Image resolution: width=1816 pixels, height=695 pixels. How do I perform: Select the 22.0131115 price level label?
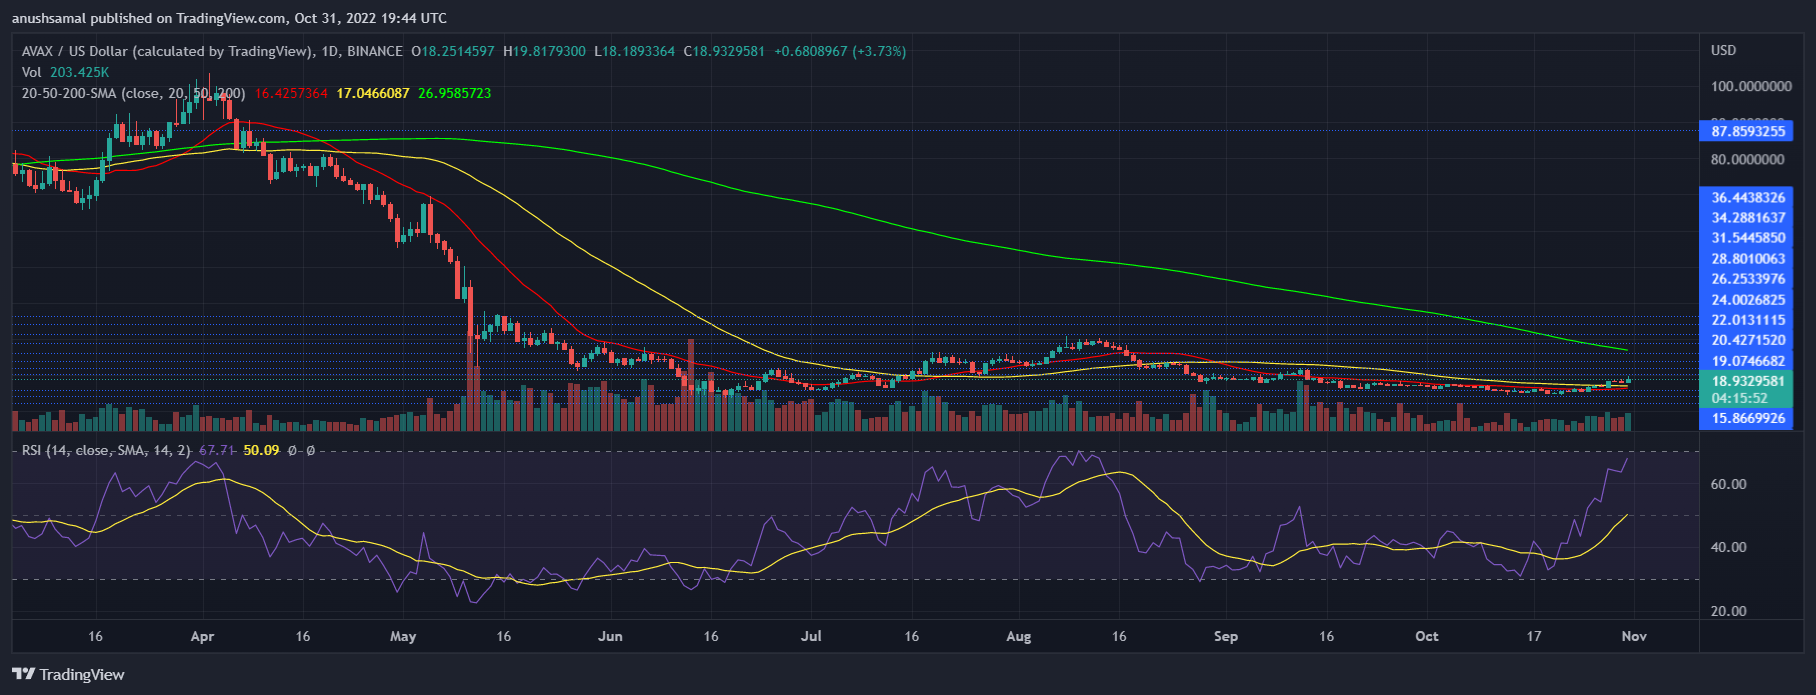[x=1748, y=320]
